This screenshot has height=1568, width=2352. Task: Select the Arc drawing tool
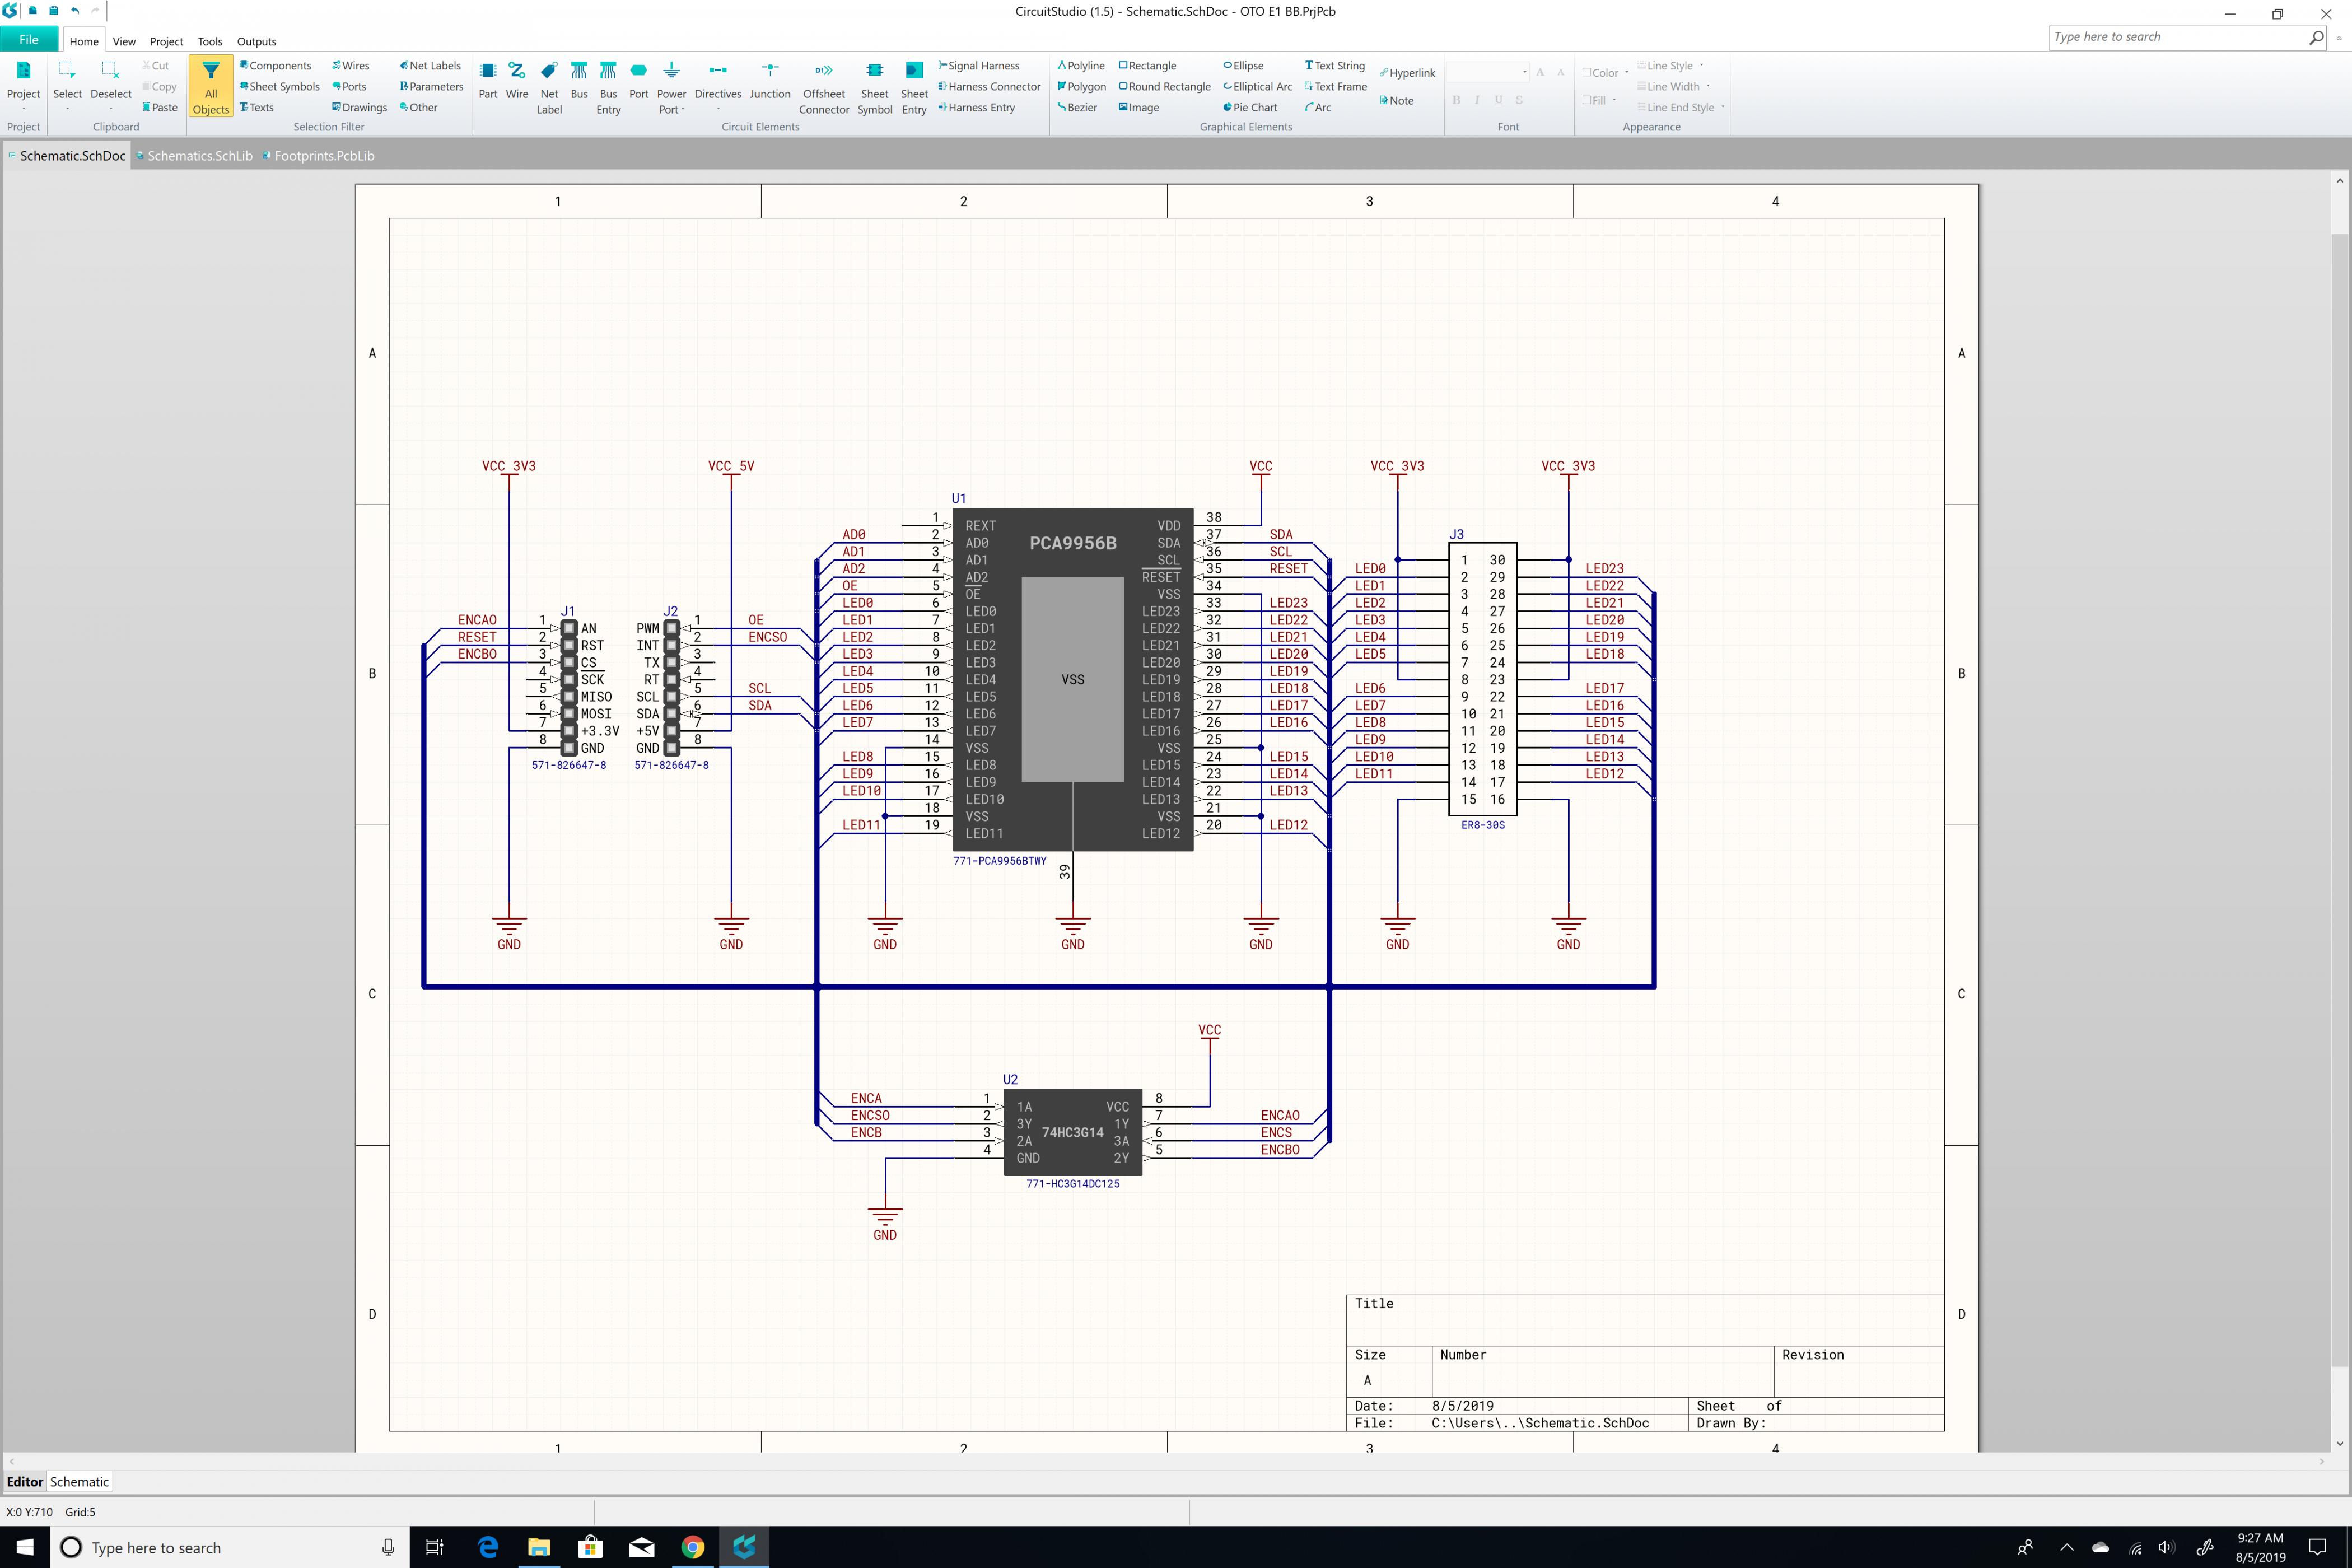tap(1317, 108)
